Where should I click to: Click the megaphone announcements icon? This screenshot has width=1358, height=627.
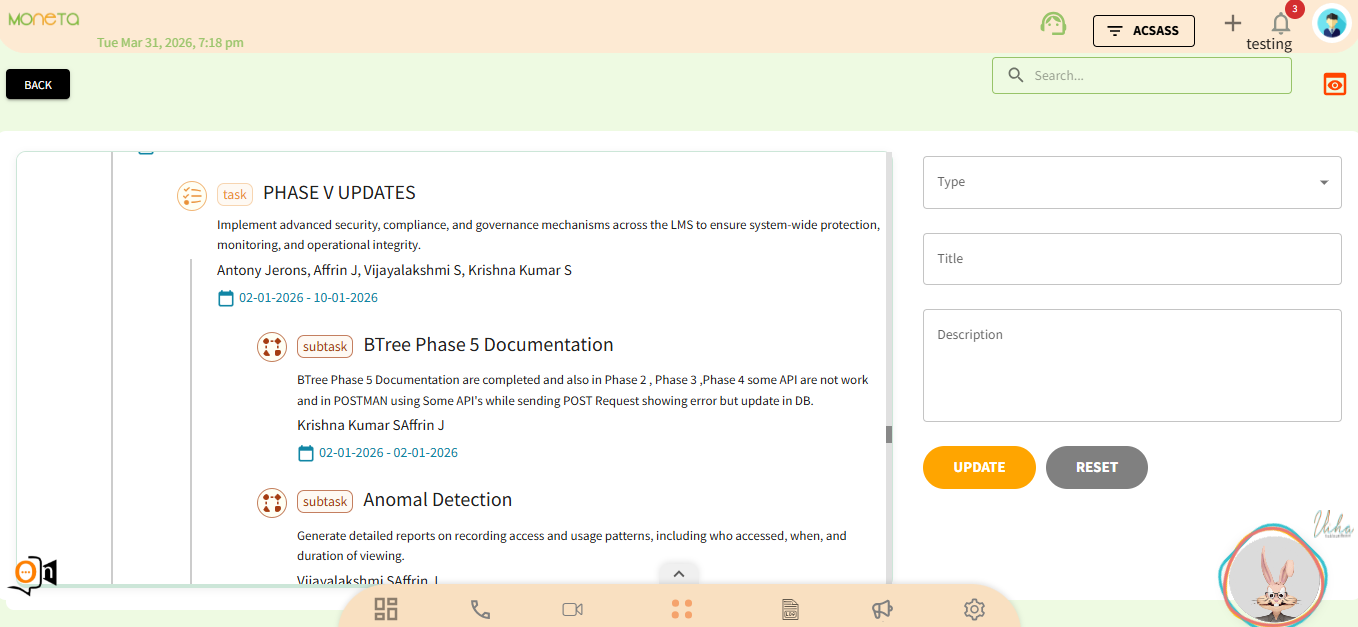[x=881, y=609]
